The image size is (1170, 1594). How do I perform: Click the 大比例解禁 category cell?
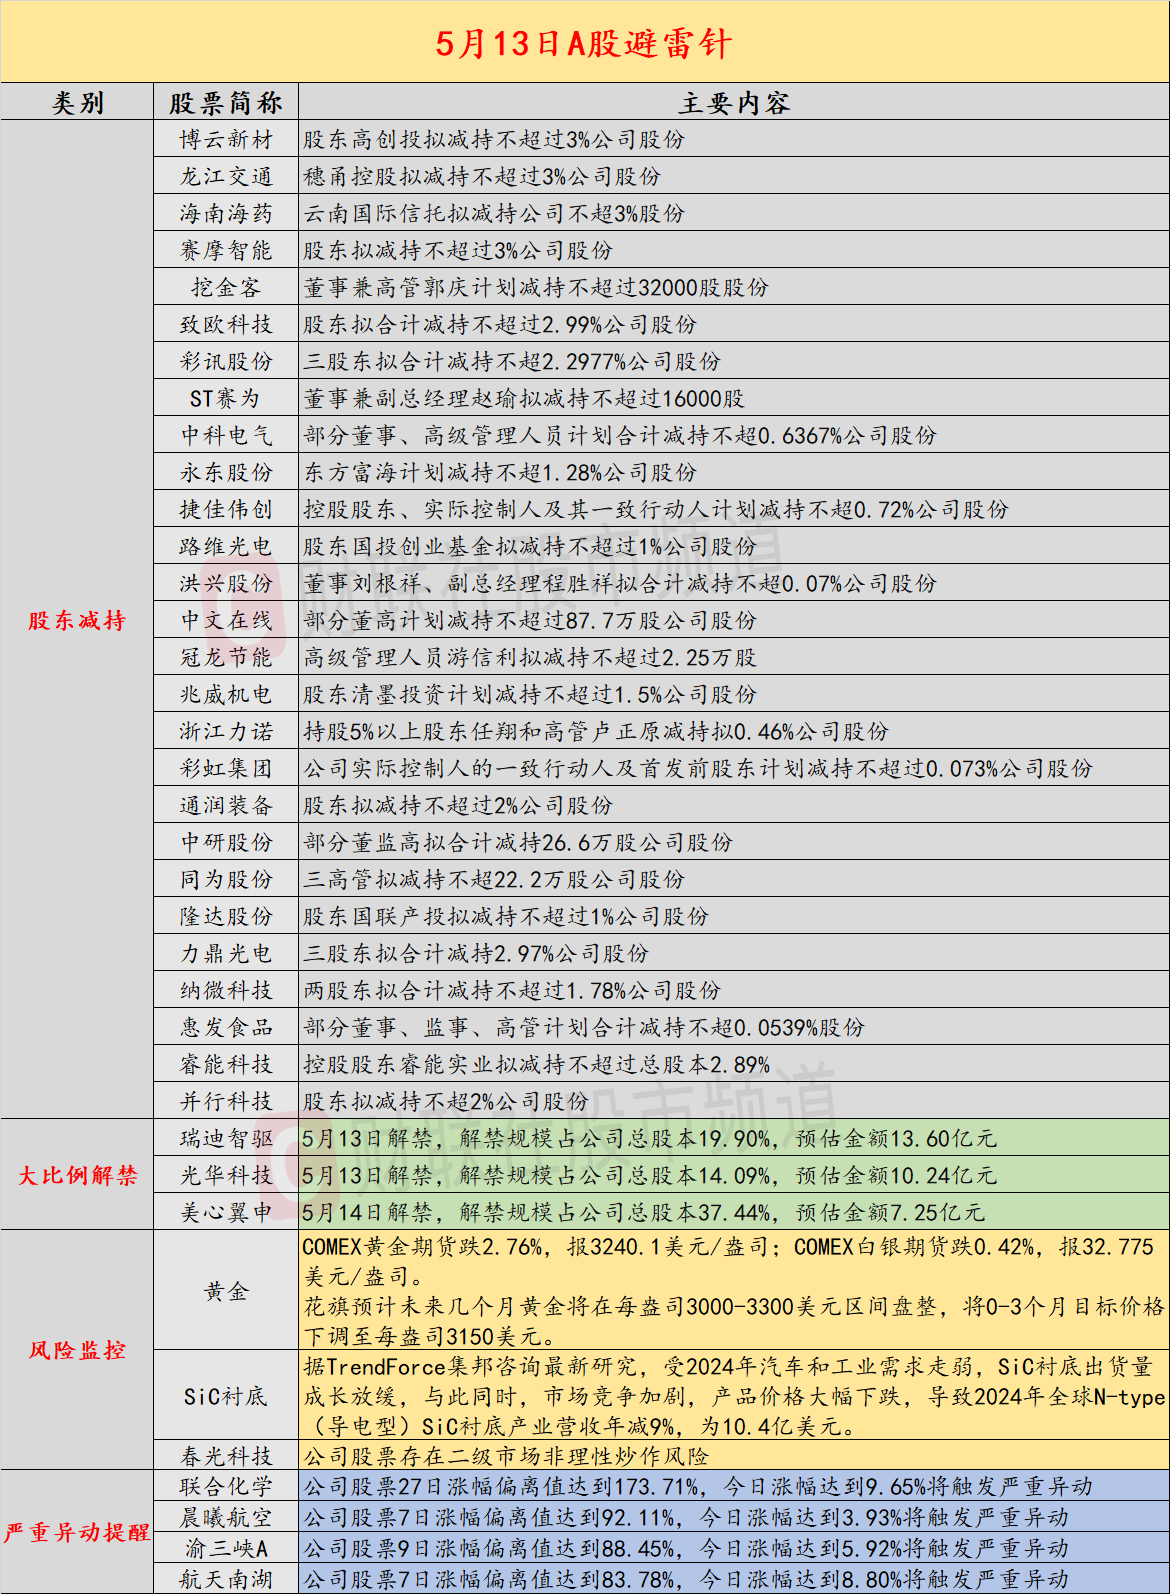click(x=77, y=1175)
